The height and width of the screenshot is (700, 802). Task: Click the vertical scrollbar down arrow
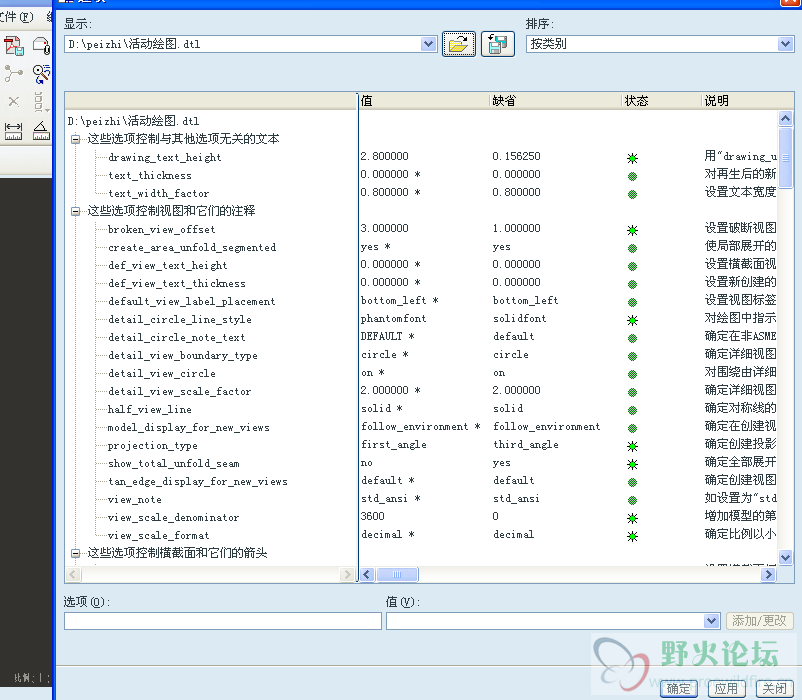click(785, 556)
